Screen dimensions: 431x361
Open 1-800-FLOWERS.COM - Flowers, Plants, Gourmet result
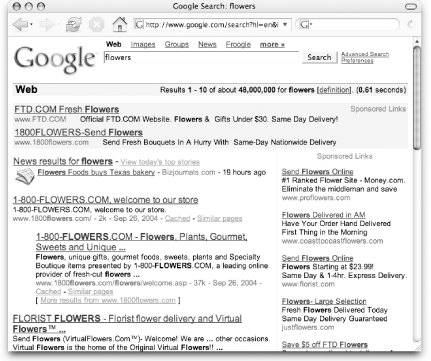click(x=142, y=242)
